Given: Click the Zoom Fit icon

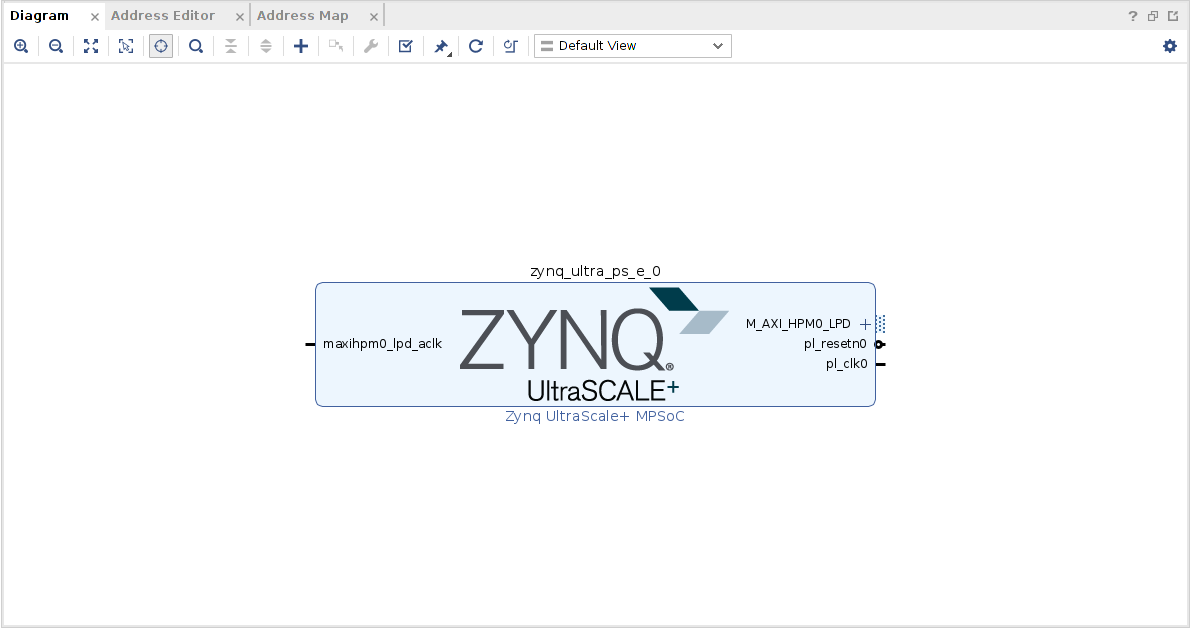Looking at the screenshot, I should pyautogui.click(x=91, y=46).
